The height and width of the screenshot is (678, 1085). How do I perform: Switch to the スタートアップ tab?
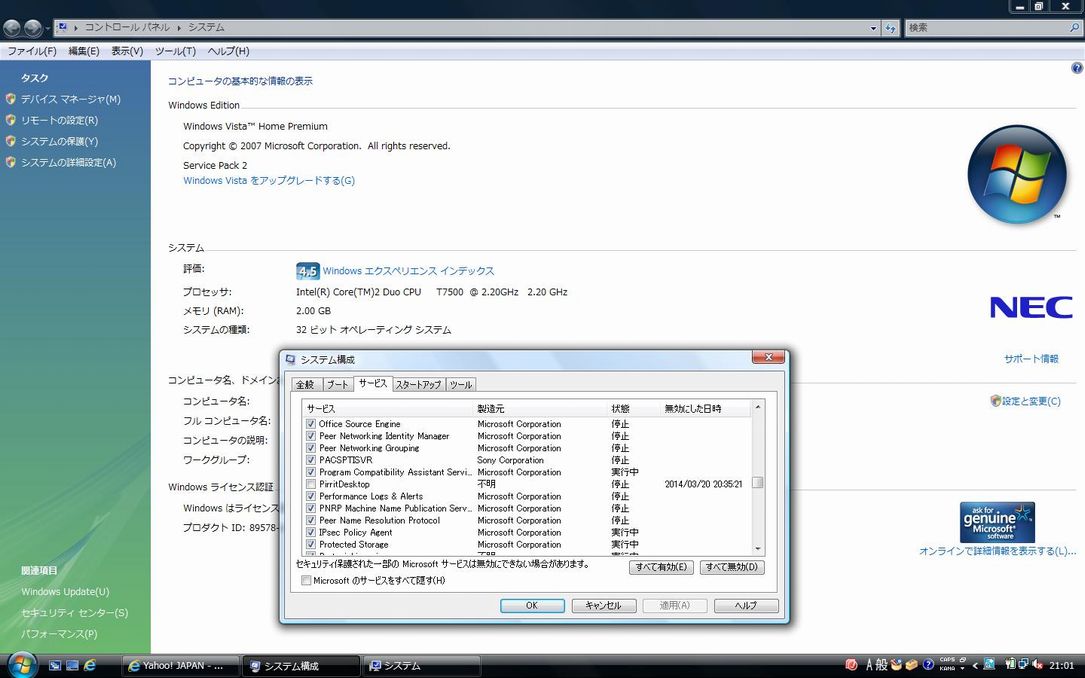418,385
